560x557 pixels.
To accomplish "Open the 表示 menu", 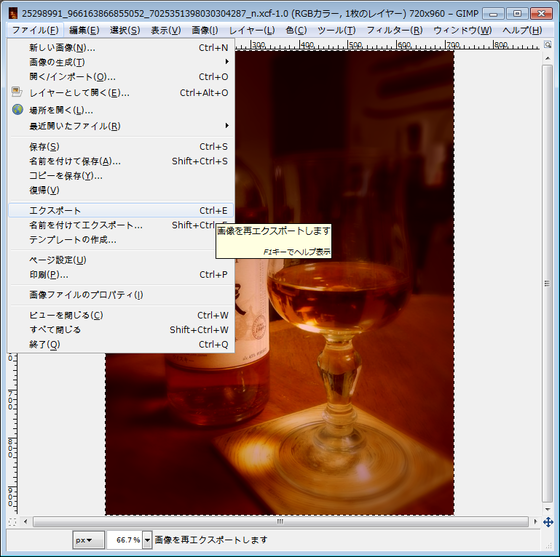I will 166,30.
